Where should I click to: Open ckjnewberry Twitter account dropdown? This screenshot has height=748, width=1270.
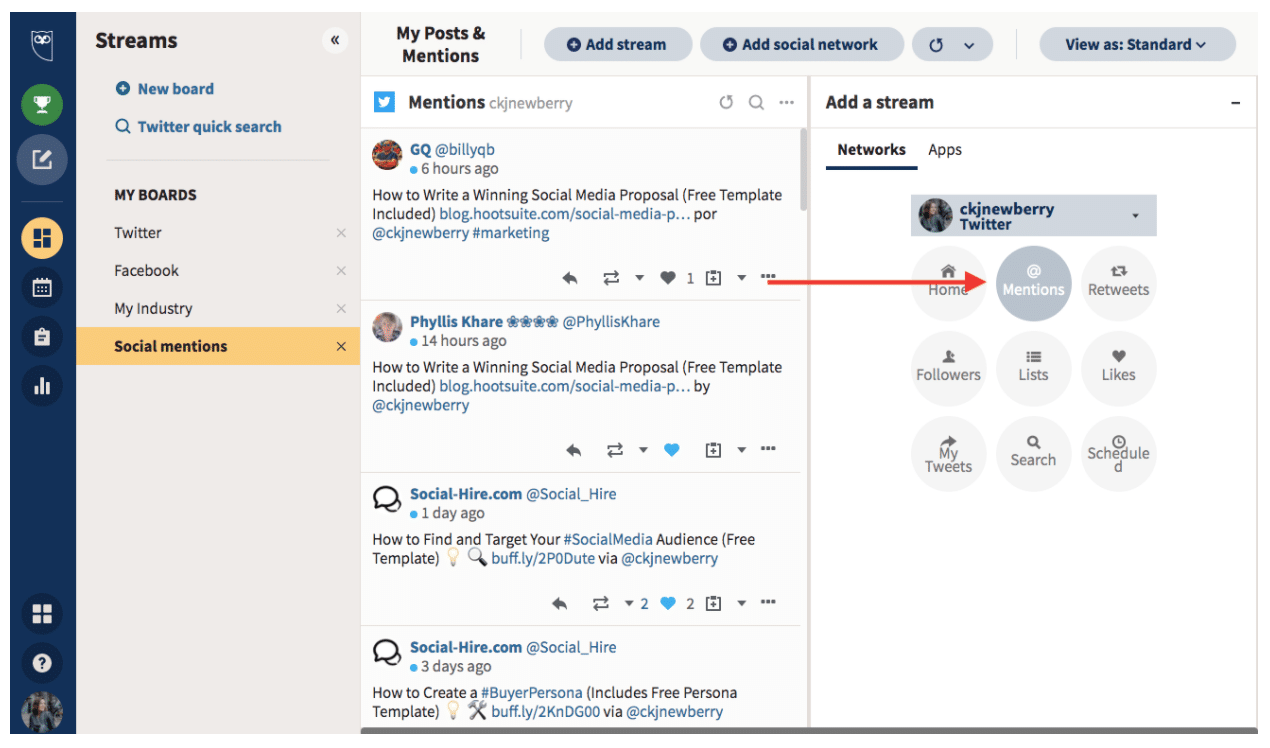[x=1033, y=216]
